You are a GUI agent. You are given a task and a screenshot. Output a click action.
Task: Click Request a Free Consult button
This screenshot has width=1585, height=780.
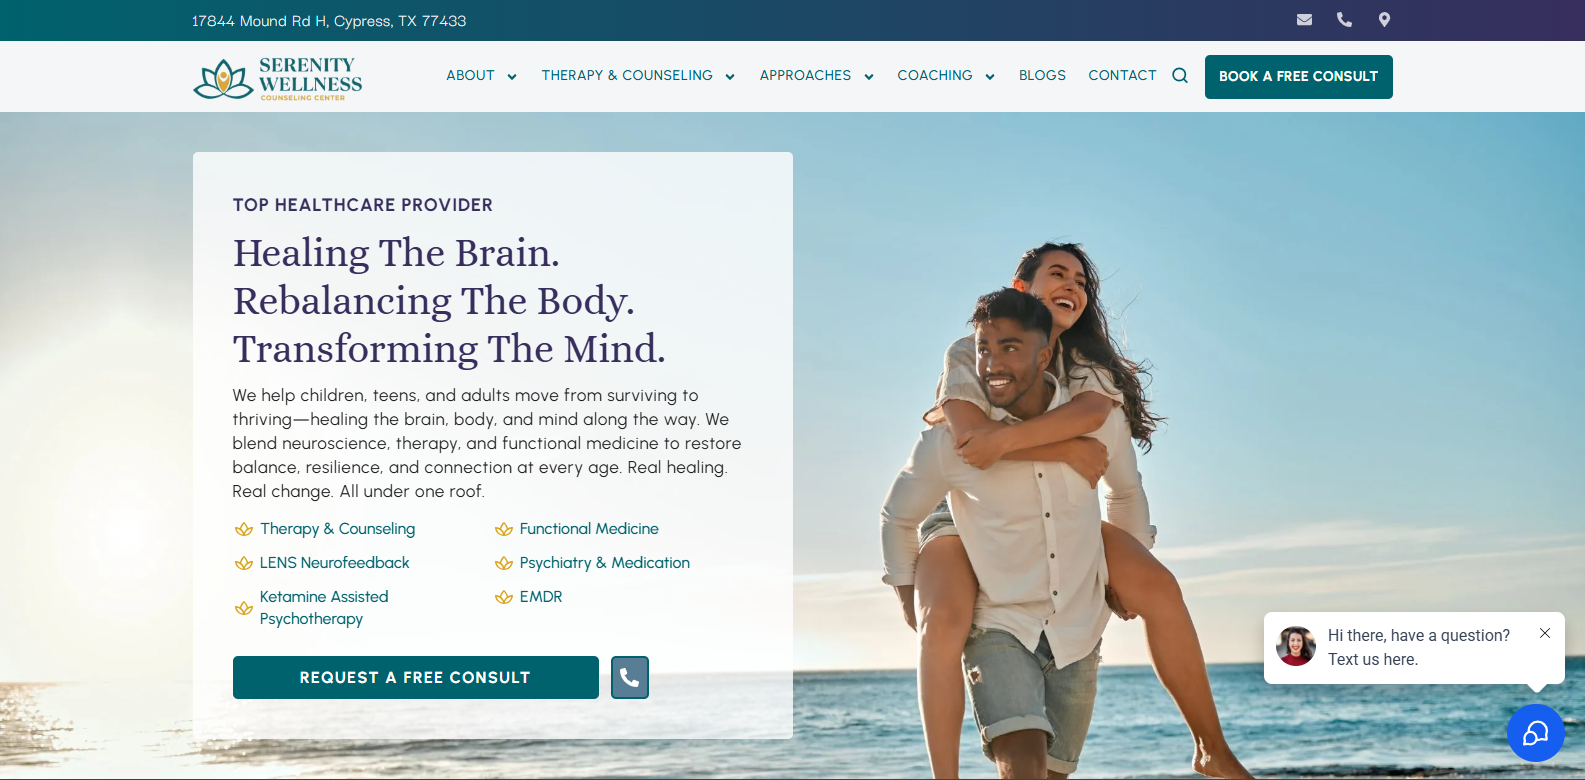(416, 678)
